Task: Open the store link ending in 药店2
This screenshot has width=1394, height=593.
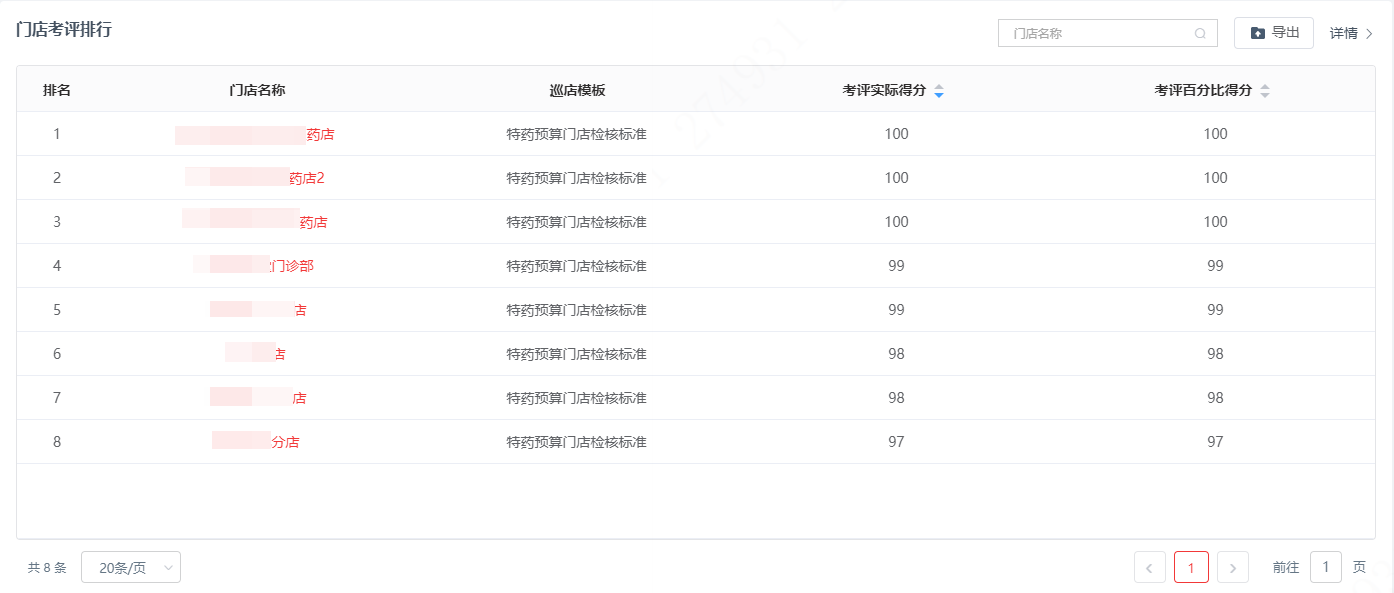Action: 256,179
